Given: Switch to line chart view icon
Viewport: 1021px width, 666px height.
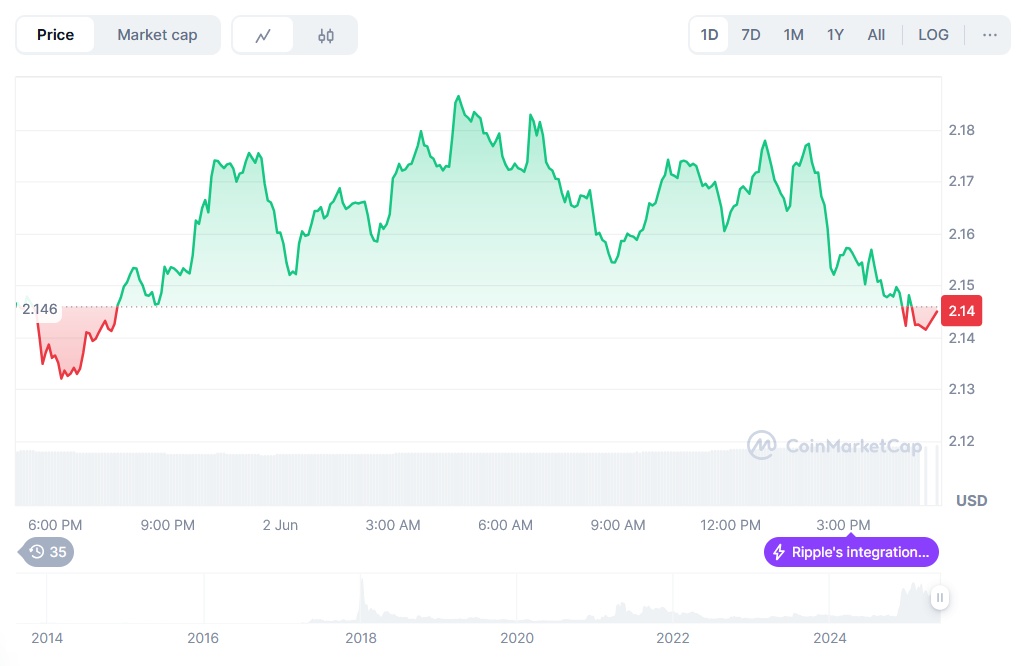Looking at the screenshot, I should (263, 35).
